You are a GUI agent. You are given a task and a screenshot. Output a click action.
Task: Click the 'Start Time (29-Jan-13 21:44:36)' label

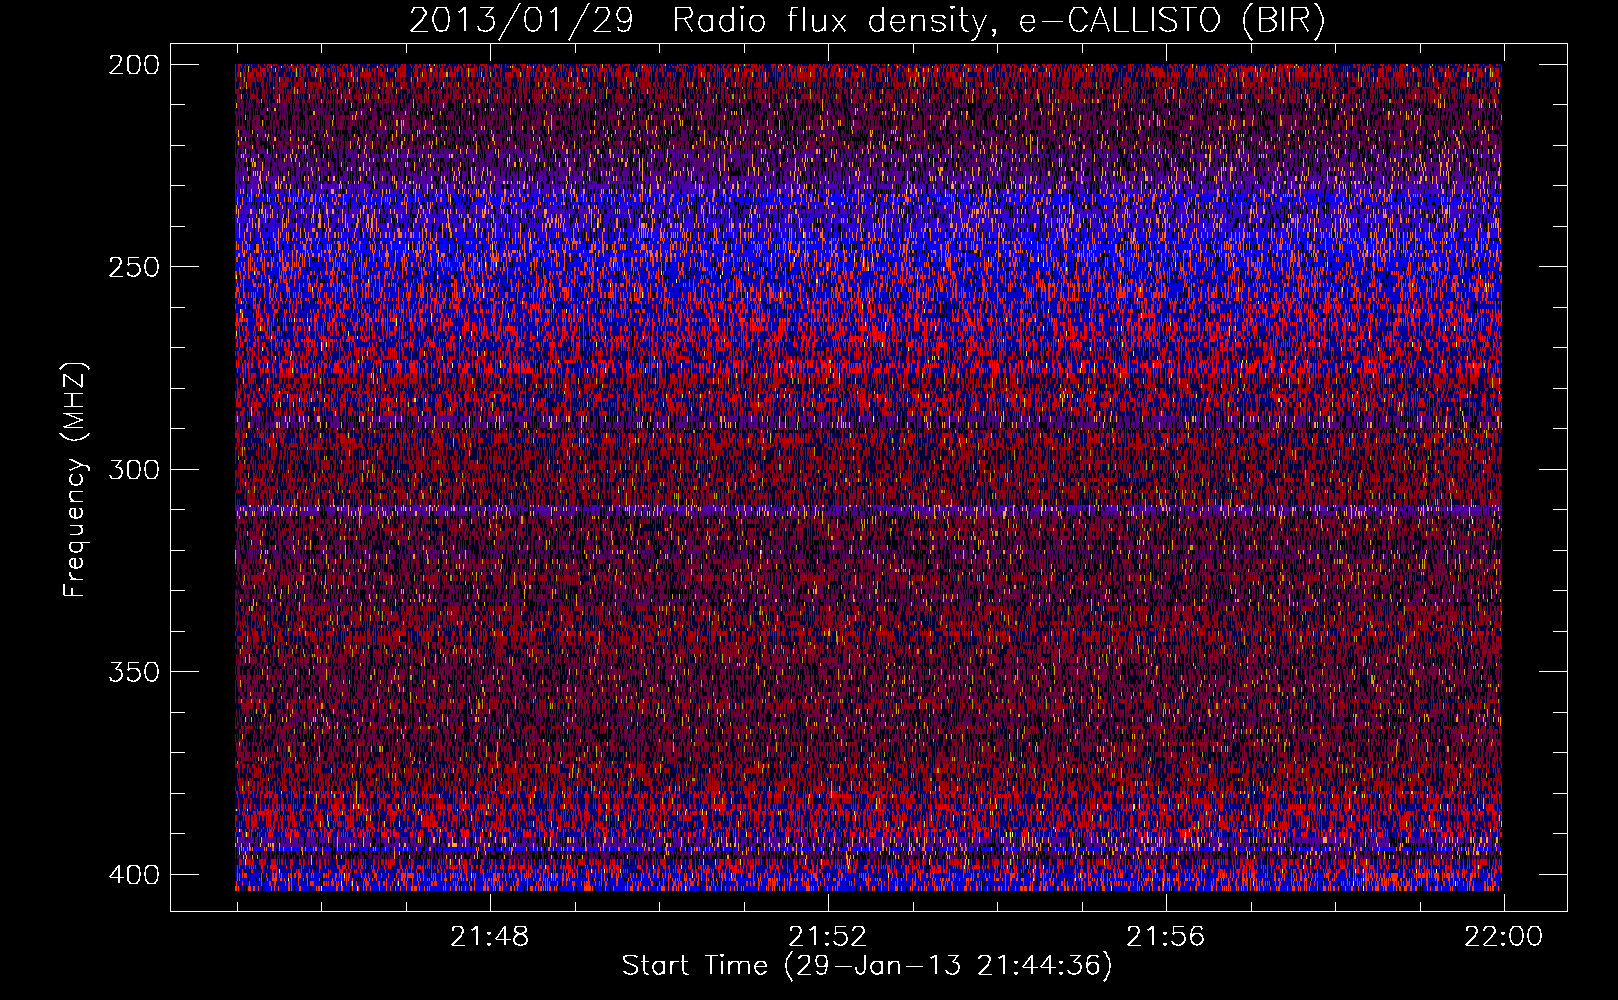[x=867, y=966]
